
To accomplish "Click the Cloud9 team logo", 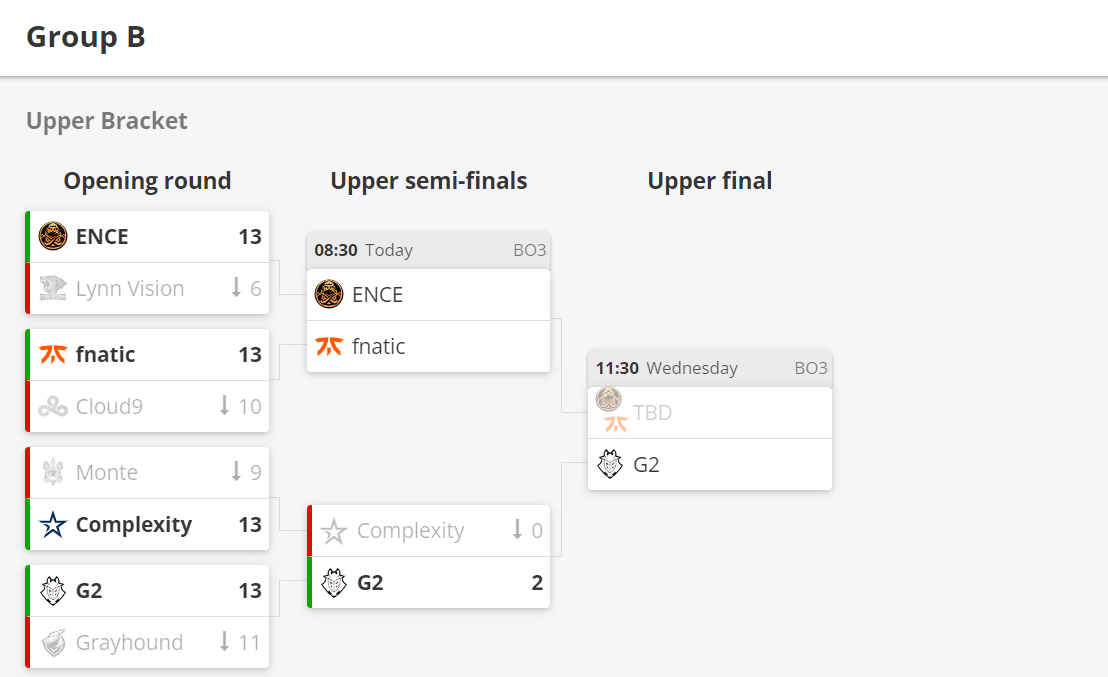I will click(53, 406).
